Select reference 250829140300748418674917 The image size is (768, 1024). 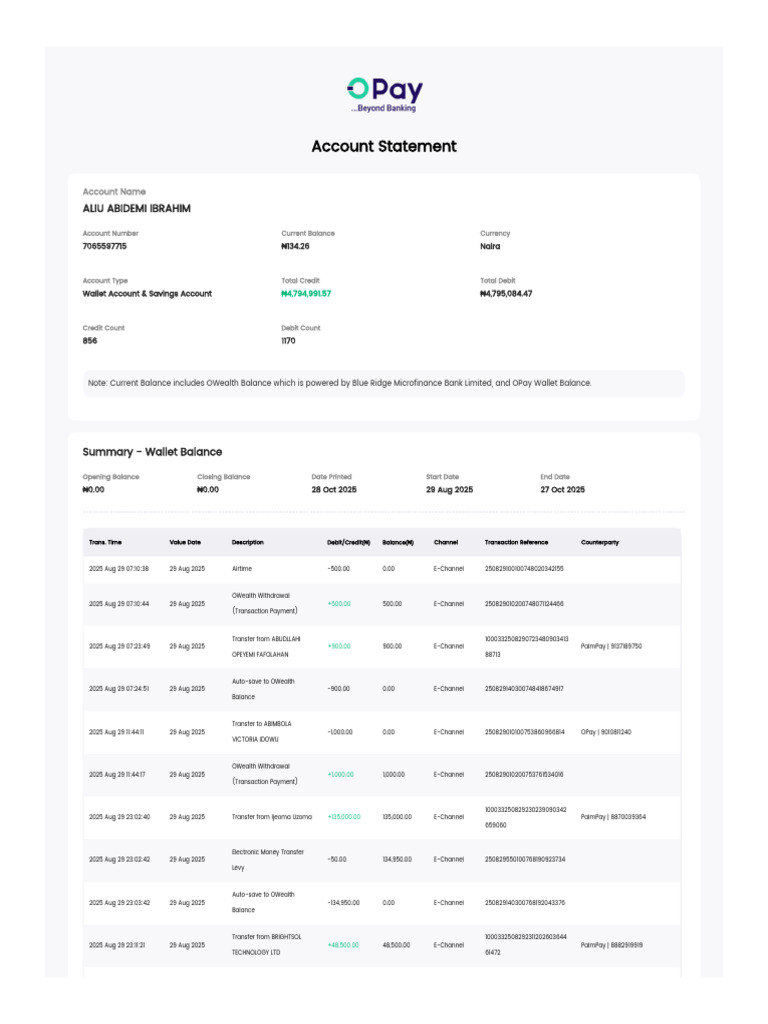(x=524, y=689)
